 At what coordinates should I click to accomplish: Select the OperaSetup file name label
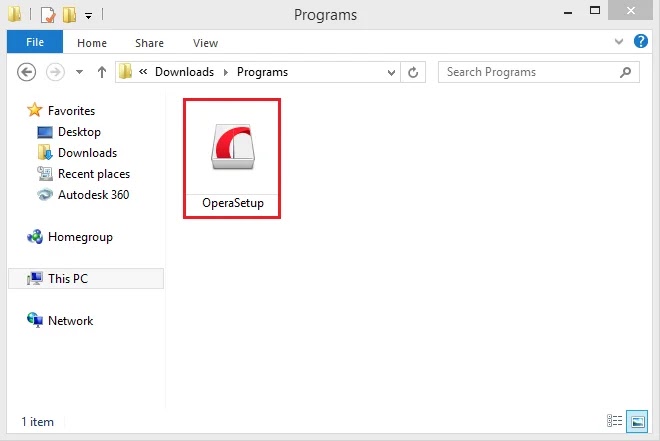pos(233,203)
